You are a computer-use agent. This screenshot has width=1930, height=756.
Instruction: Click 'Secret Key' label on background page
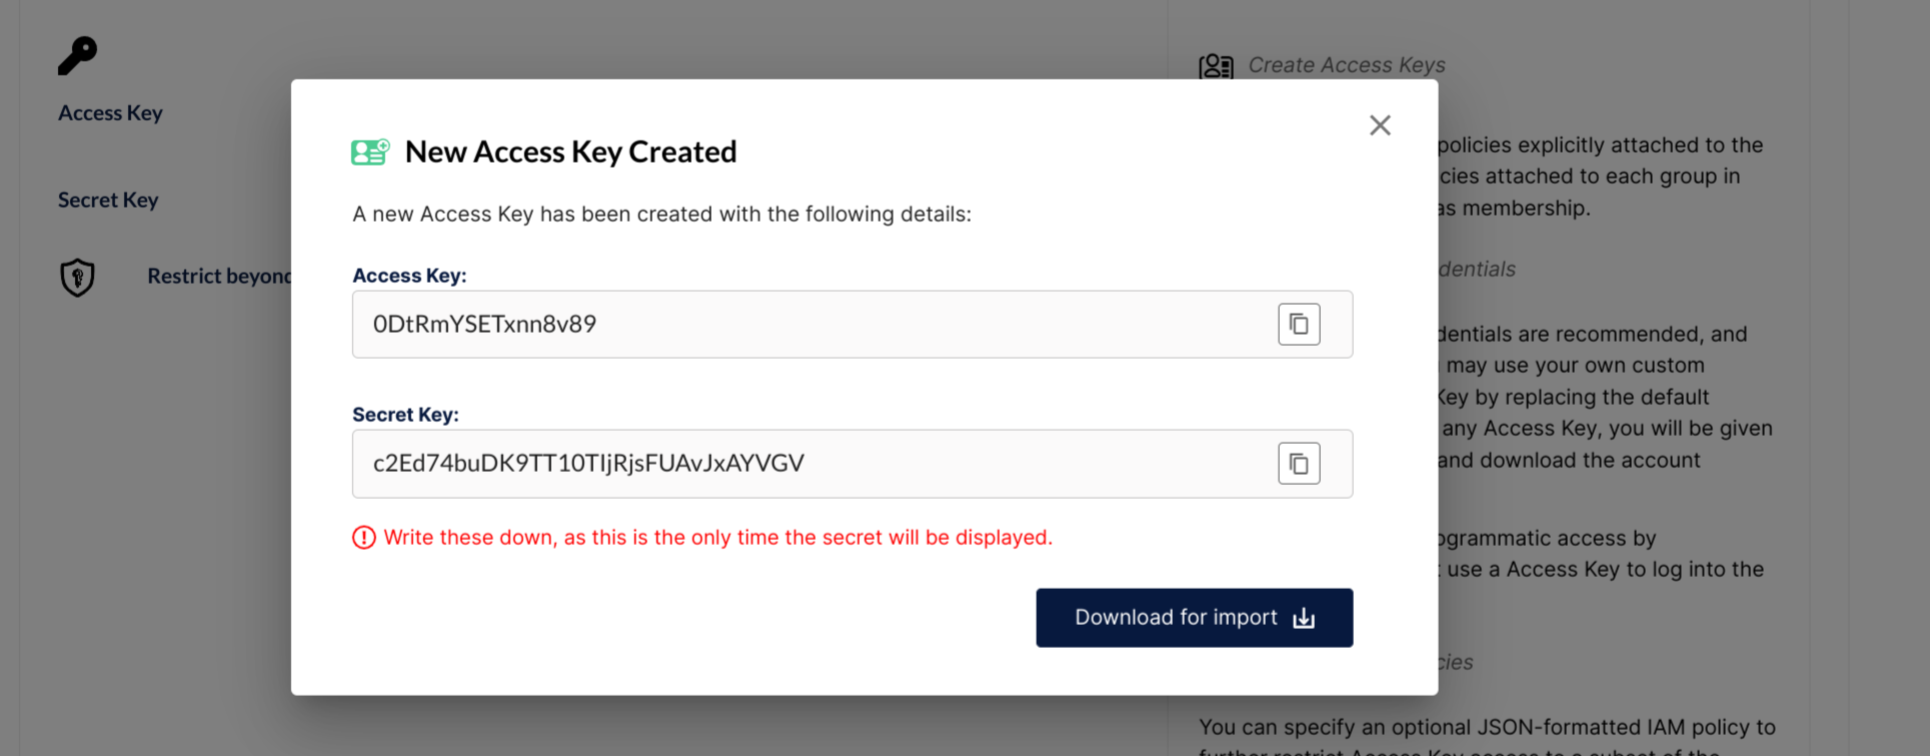tap(108, 200)
